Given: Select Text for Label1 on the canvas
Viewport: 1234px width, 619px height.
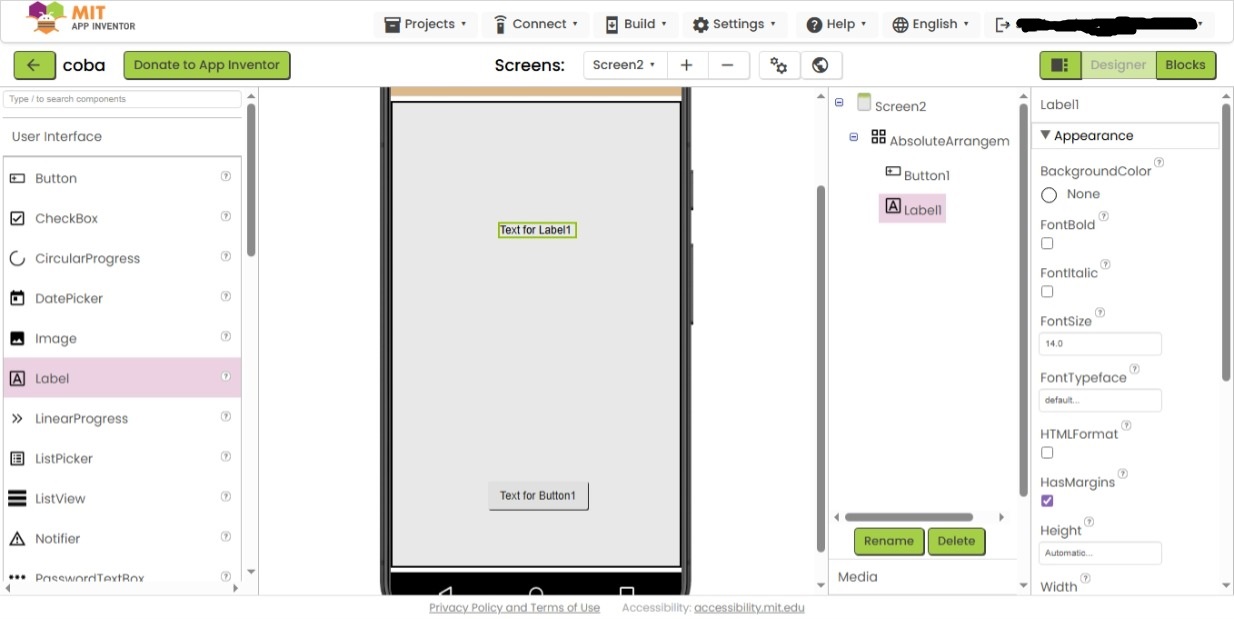Looking at the screenshot, I should 537,230.
